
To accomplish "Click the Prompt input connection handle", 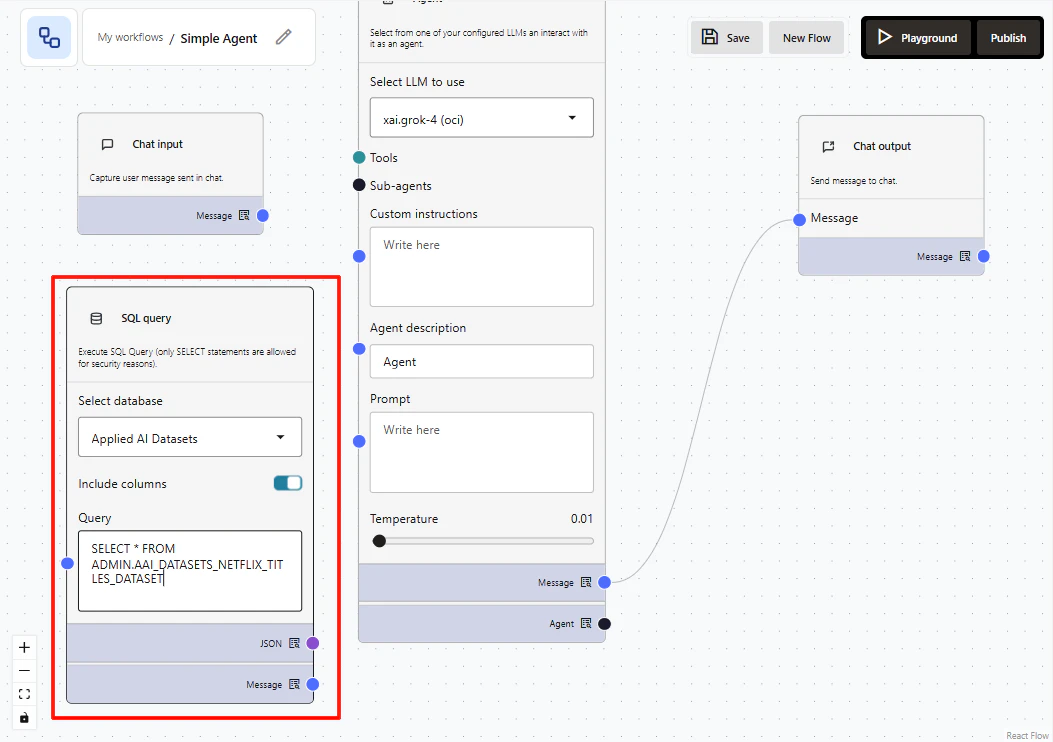I will tap(359, 441).
